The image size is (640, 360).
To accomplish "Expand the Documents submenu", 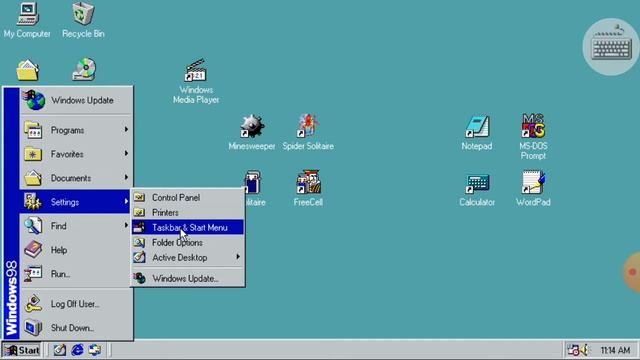I will [x=76, y=178].
